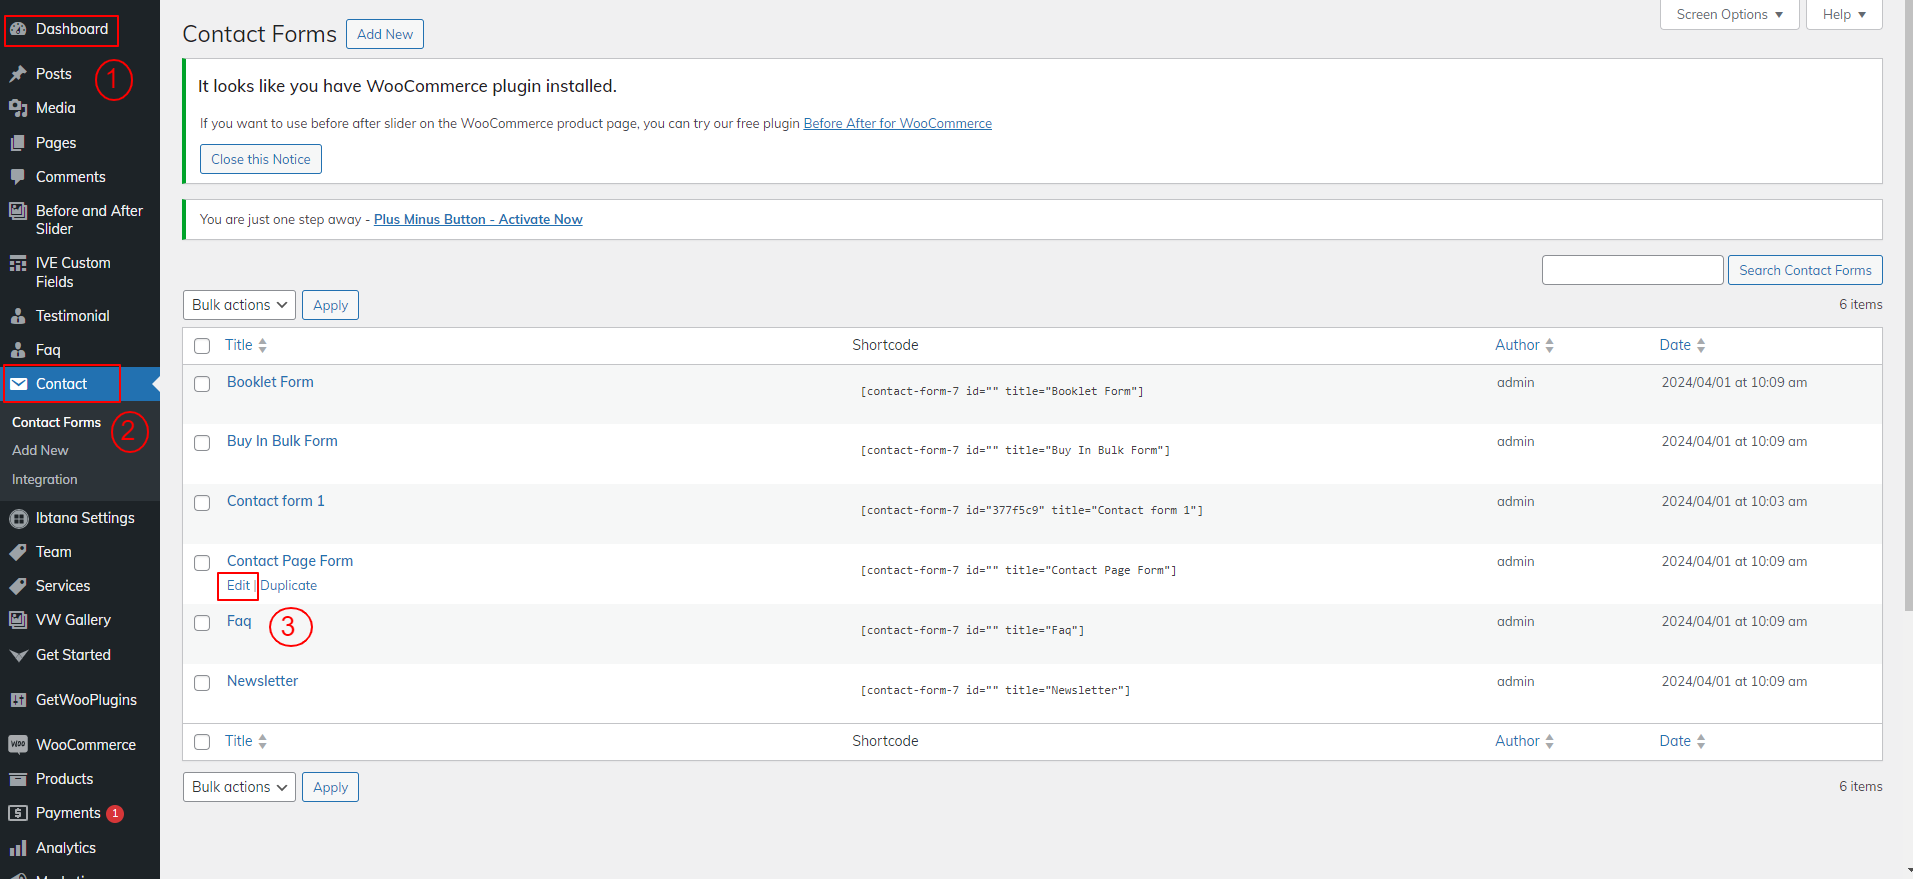Check the Booklet Form row checkbox
1913x879 pixels.
point(202,384)
